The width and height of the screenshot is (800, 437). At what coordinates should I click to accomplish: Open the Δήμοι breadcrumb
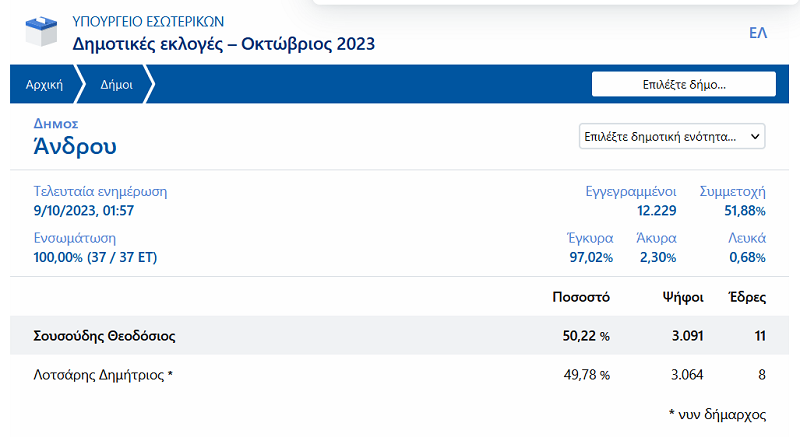pos(117,85)
